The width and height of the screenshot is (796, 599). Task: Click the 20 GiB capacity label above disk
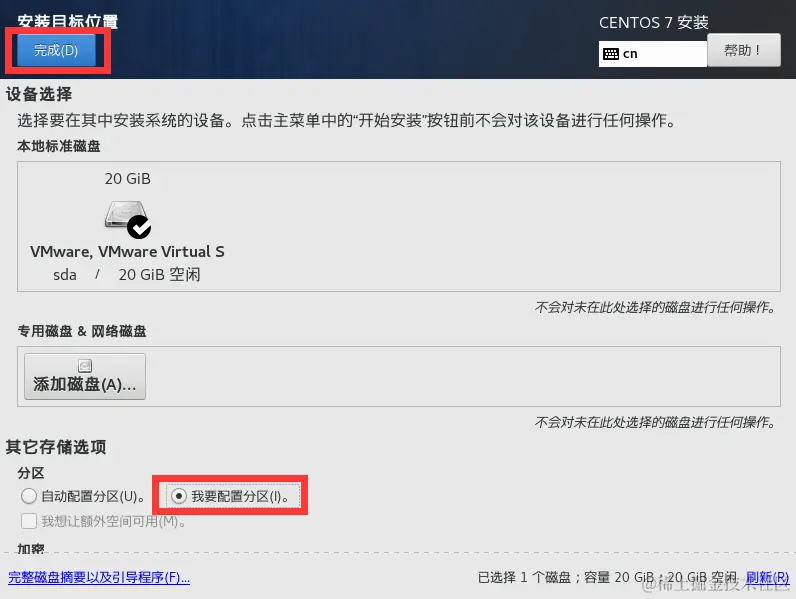pos(127,179)
